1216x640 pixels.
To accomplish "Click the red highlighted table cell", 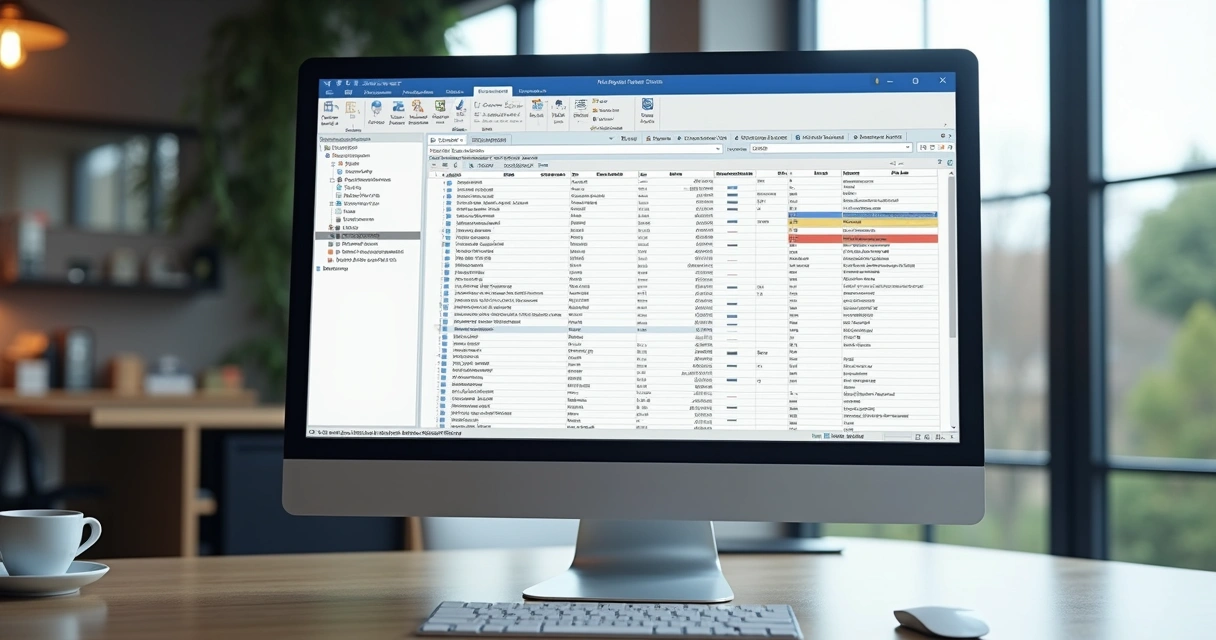I will [x=862, y=239].
